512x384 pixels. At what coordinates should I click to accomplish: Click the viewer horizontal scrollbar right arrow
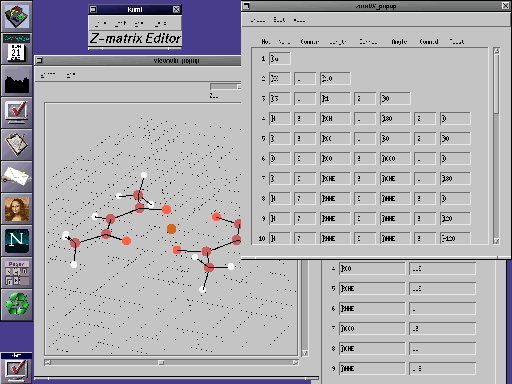coord(295,362)
